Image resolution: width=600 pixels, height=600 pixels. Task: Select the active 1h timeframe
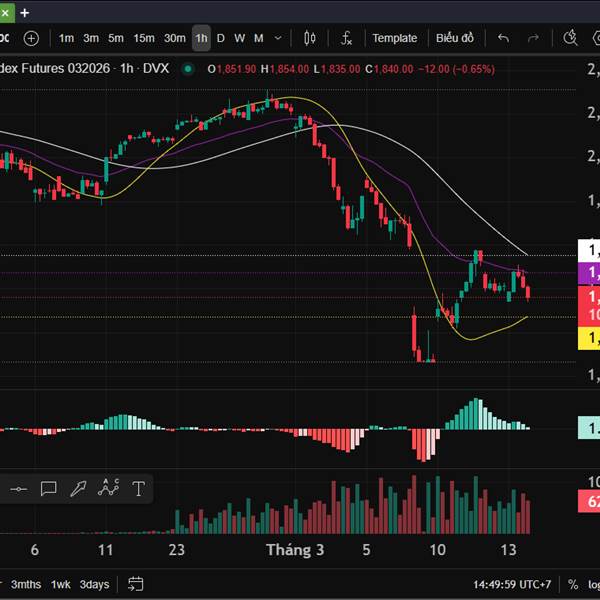click(201, 38)
